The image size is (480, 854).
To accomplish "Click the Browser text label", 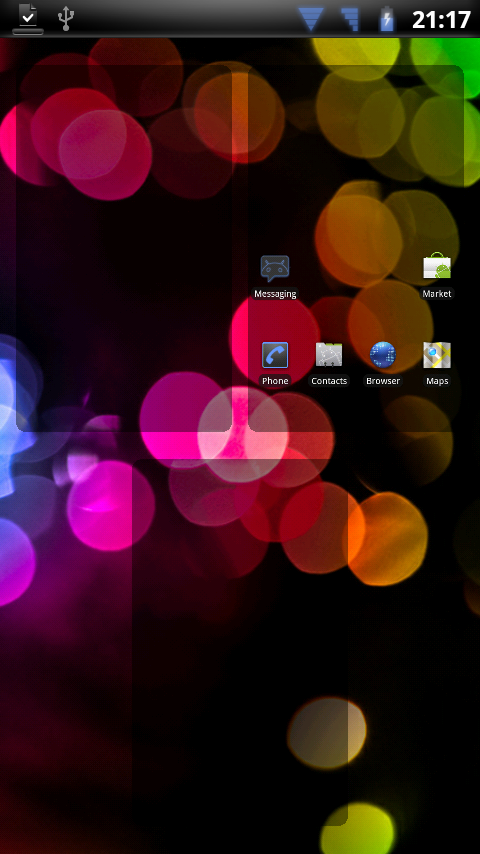I will [383, 381].
